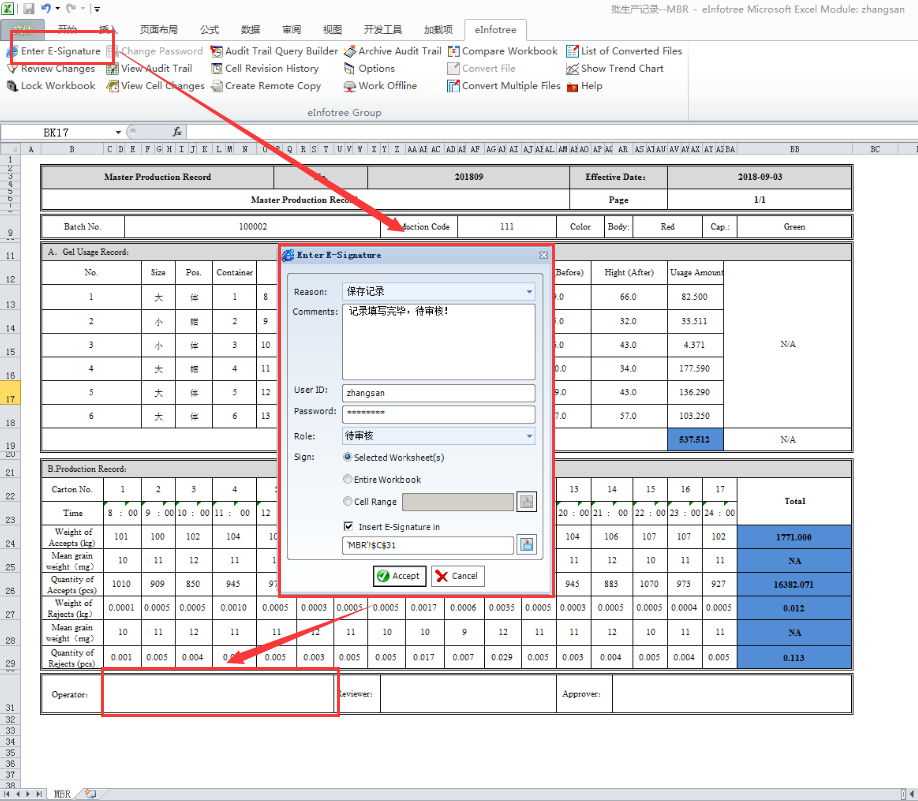Expand the Role dropdown
This screenshot has height=801, width=918.
pos(529,436)
